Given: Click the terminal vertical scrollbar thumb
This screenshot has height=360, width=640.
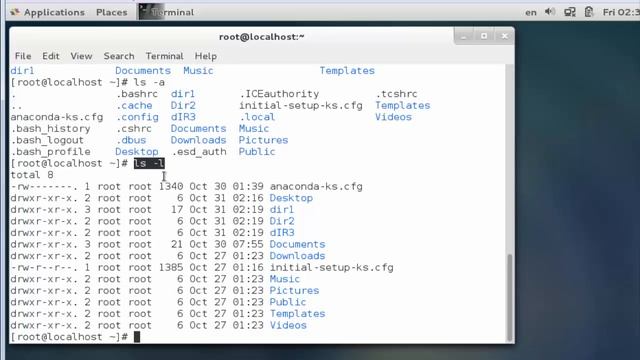Looking at the screenshot, I should click(509, 298).
